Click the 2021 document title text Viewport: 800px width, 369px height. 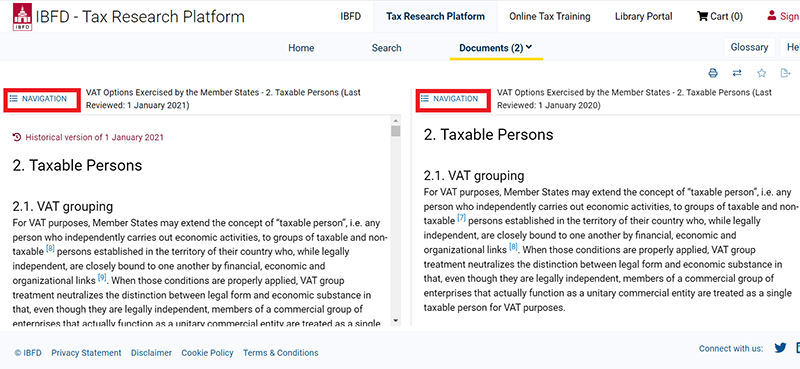223,99
